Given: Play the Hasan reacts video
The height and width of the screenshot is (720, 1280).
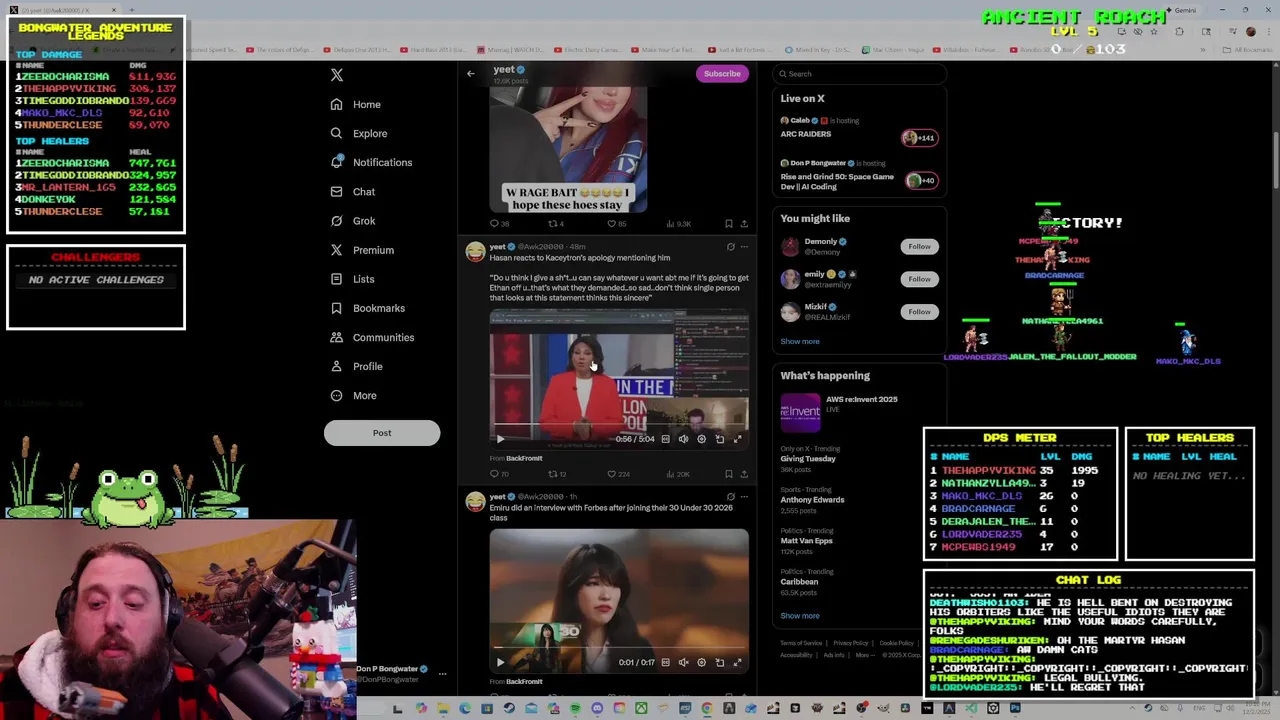Looking at the screenshot, I should click(x=500, y=439).
